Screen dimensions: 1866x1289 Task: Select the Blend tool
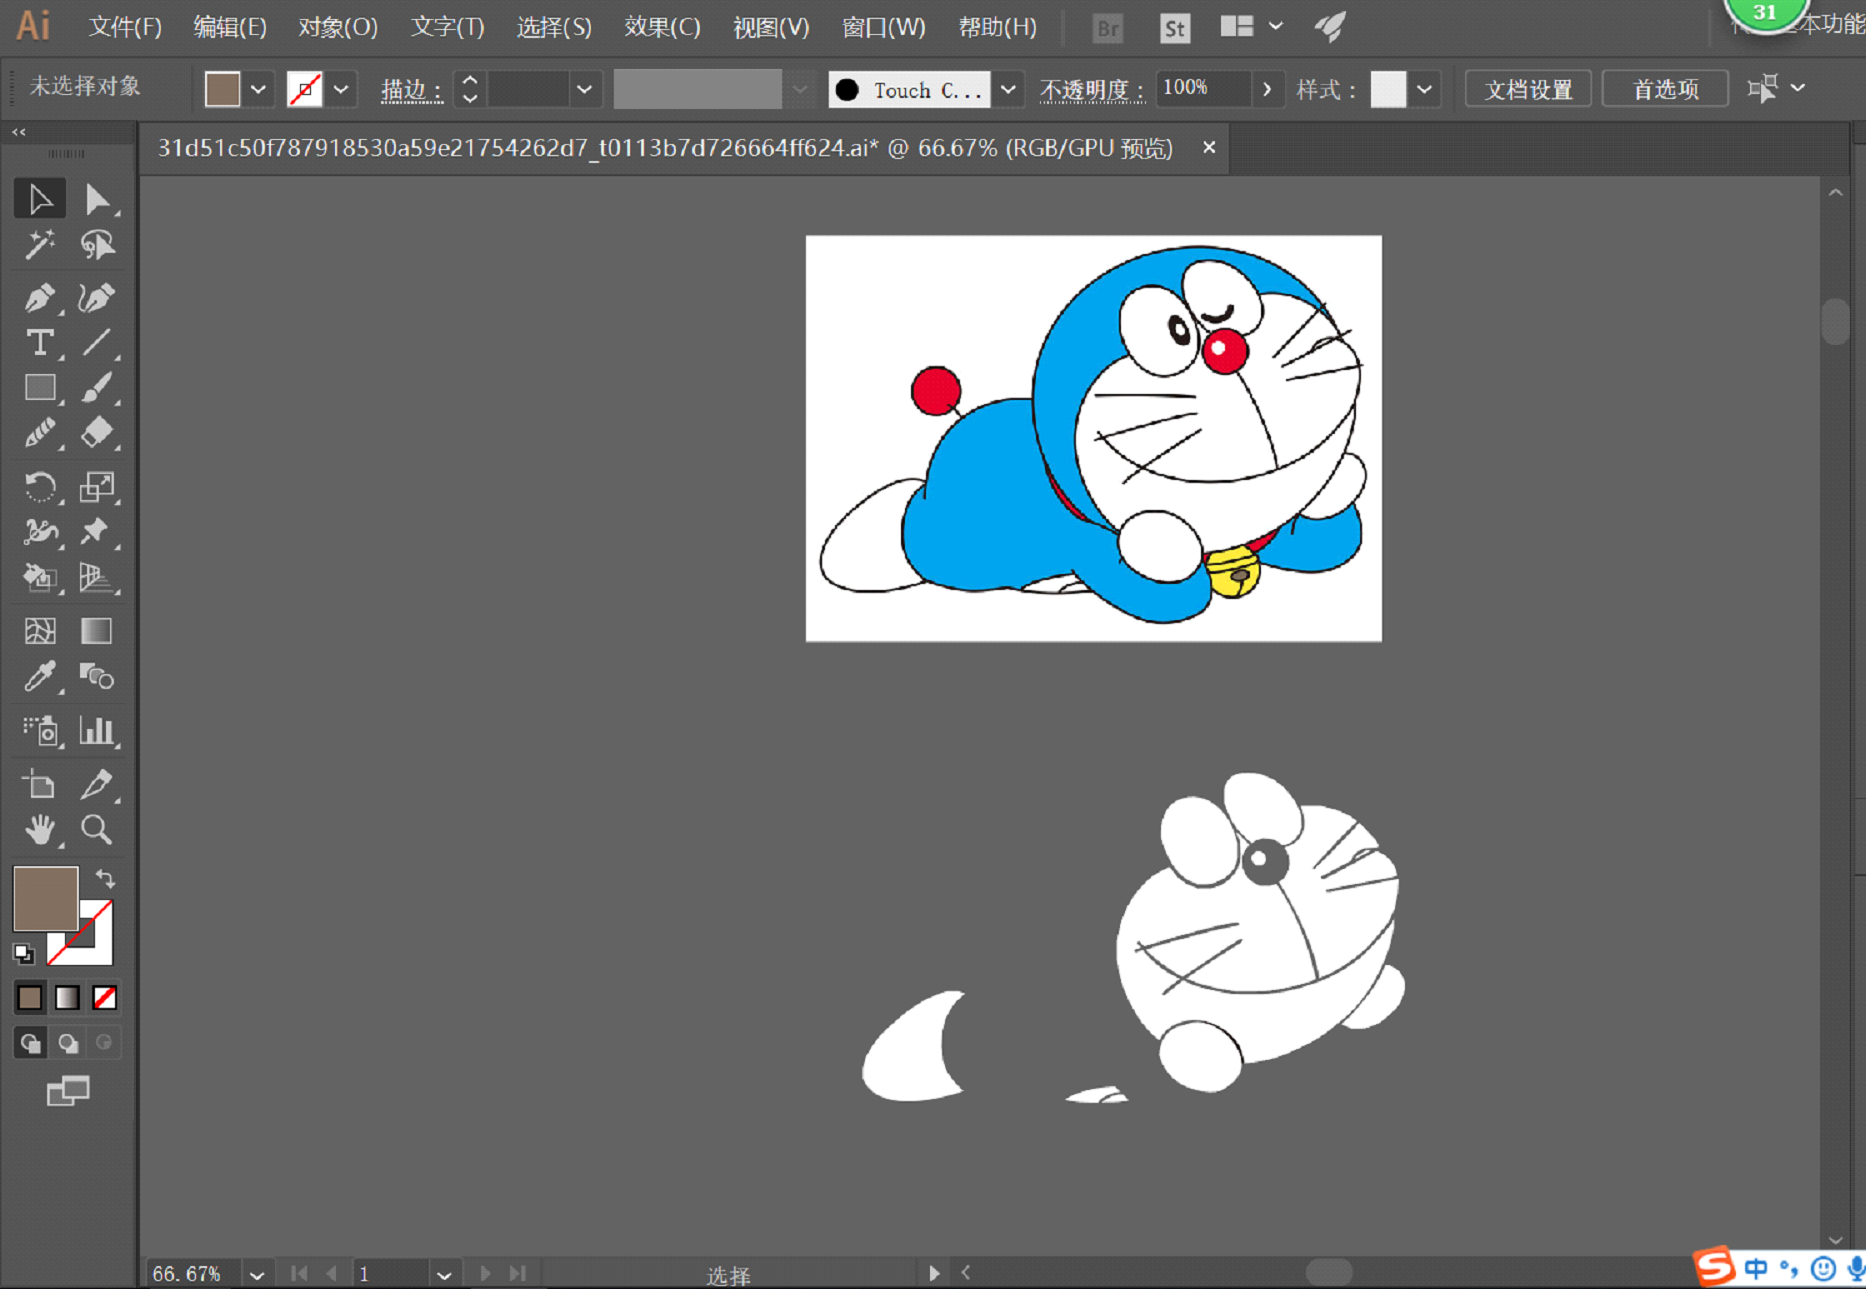[x=97, y=677]
